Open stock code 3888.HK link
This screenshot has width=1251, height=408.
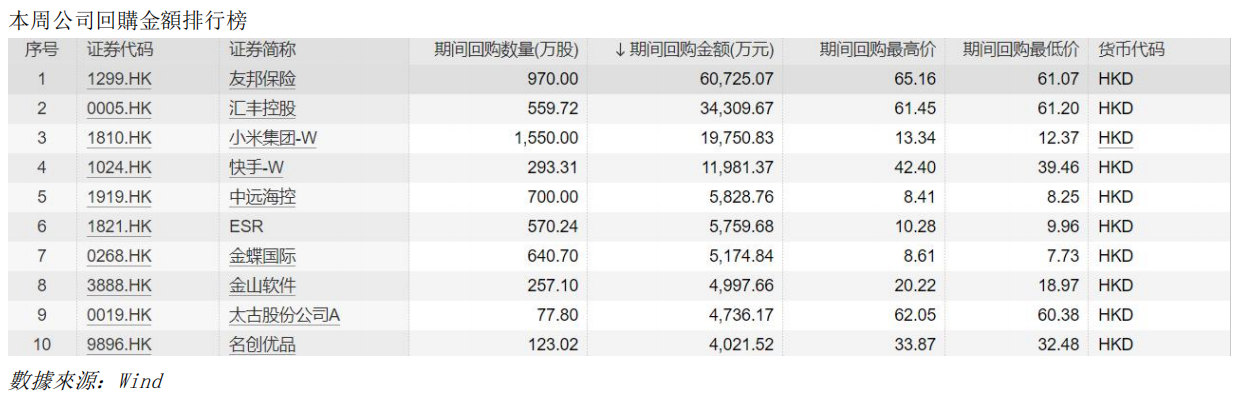pyautogui.click(x=119, y=286)
